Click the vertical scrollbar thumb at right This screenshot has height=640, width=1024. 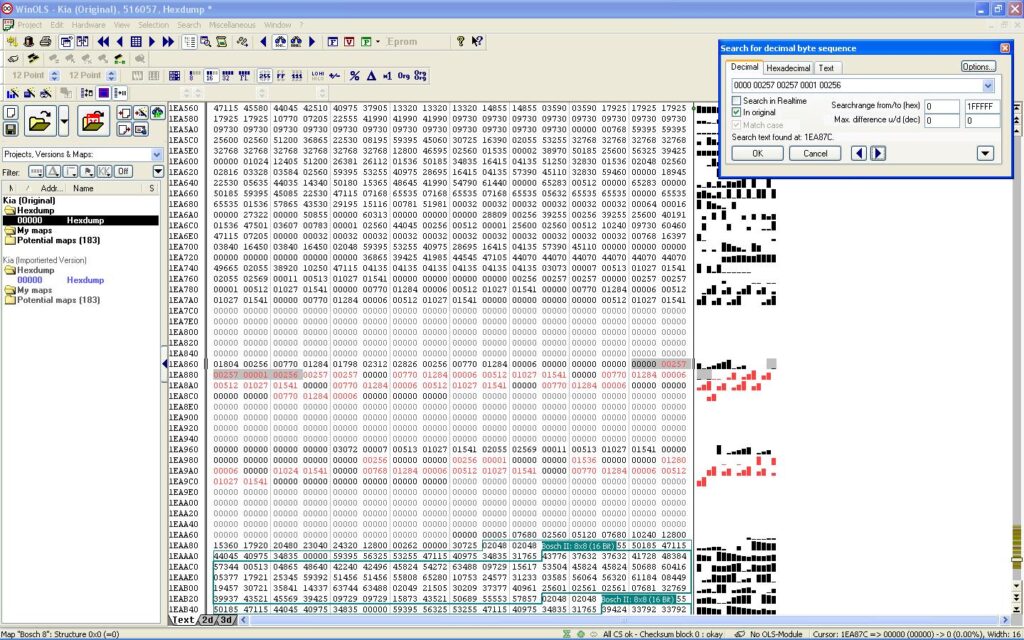point(1016,559)
